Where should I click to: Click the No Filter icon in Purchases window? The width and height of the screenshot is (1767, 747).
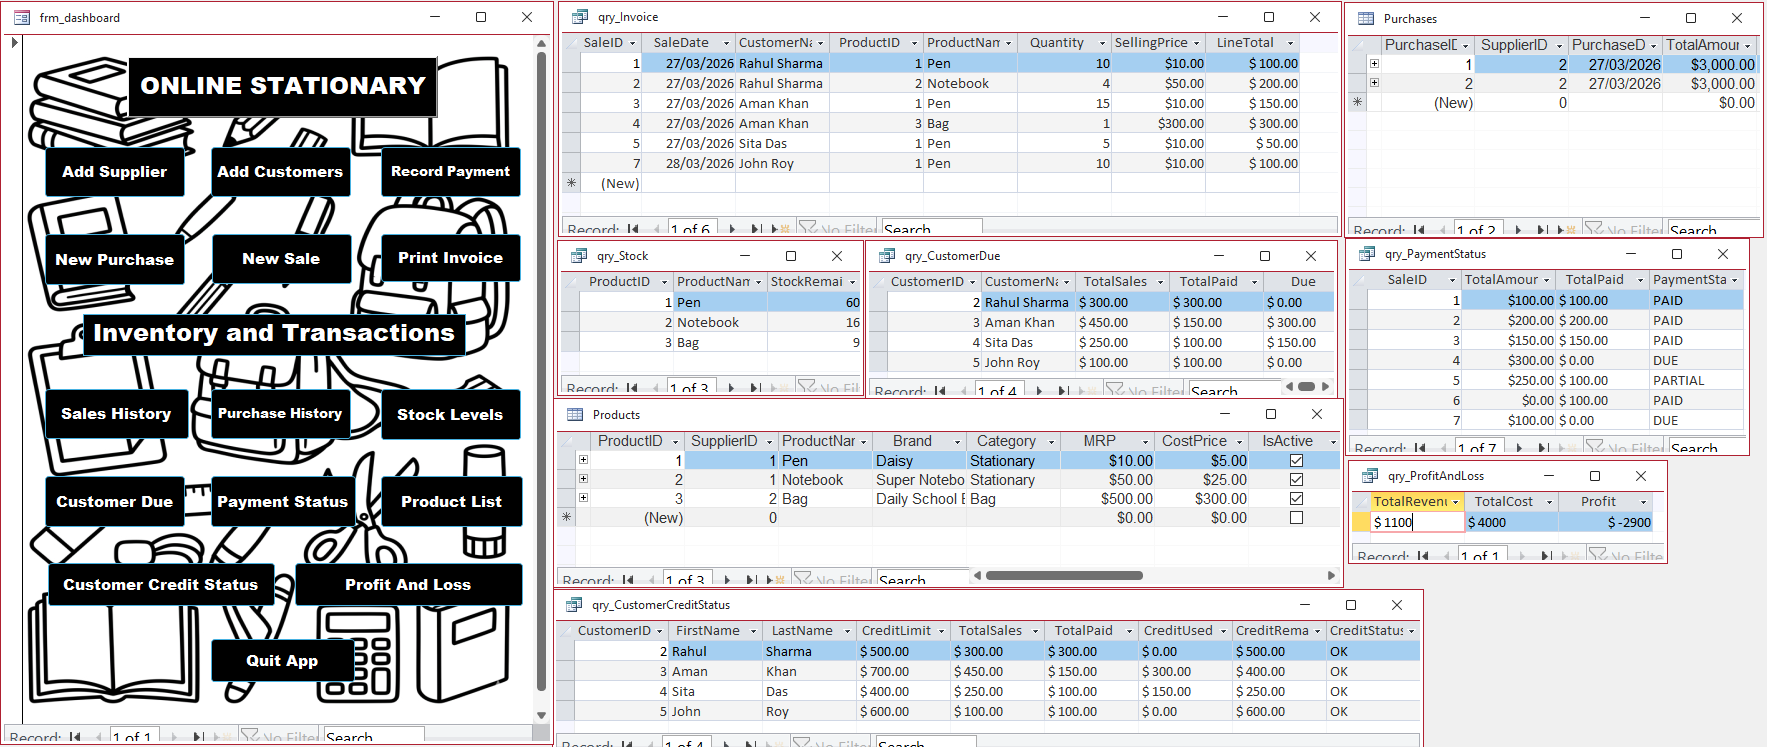(x=1593, y=230)
